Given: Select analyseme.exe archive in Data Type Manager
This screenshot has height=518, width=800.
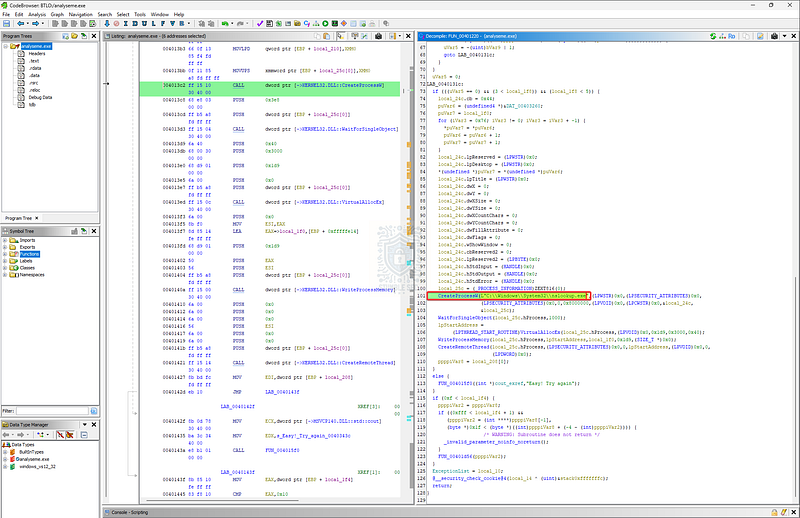Looking at the screenshot, I should coord(34,459).
